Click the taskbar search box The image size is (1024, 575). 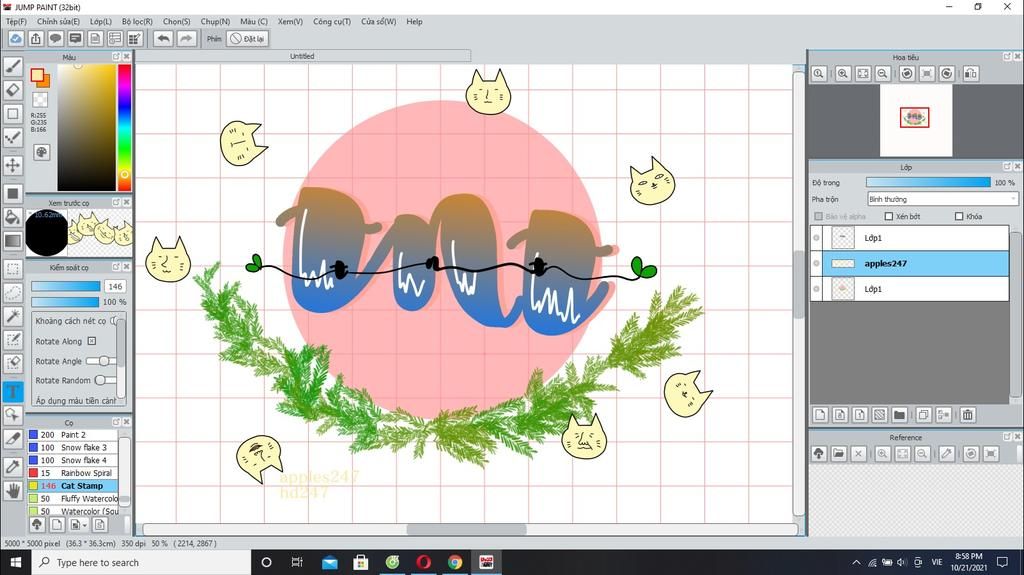point(141,562)
